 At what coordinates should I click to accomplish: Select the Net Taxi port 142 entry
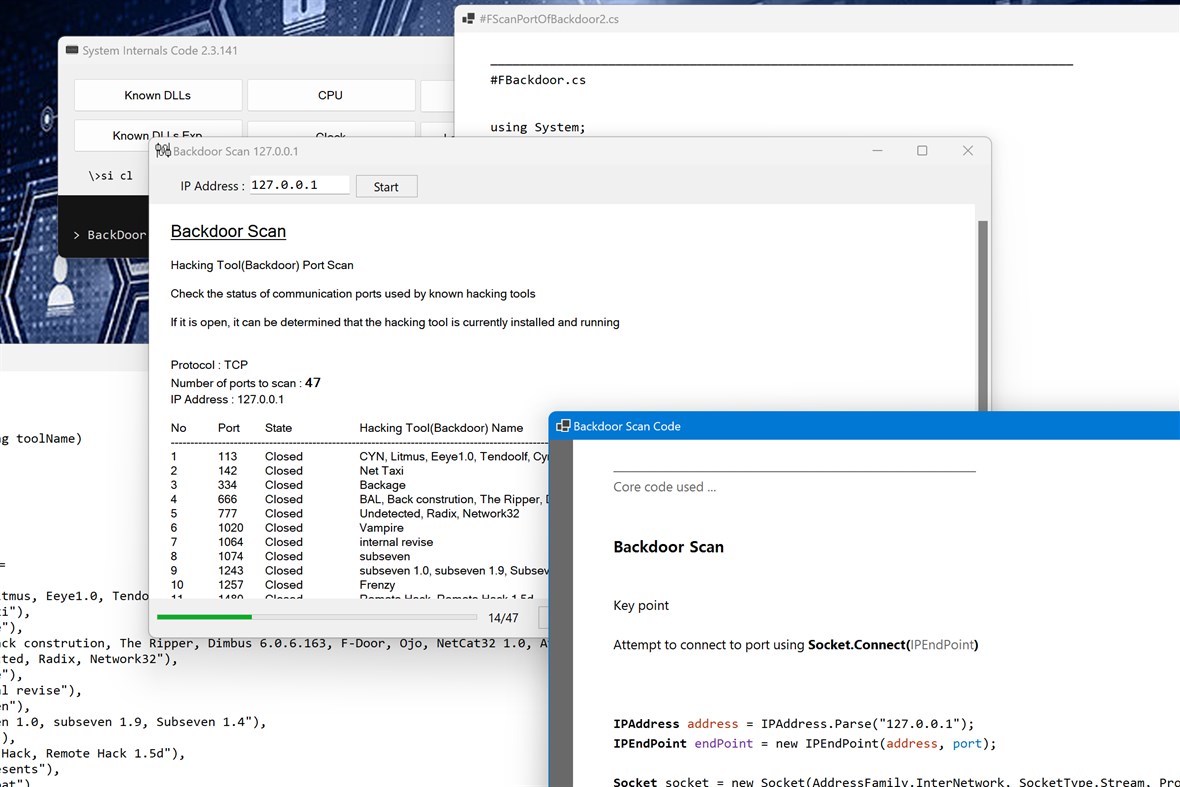[x=300, y=470]
